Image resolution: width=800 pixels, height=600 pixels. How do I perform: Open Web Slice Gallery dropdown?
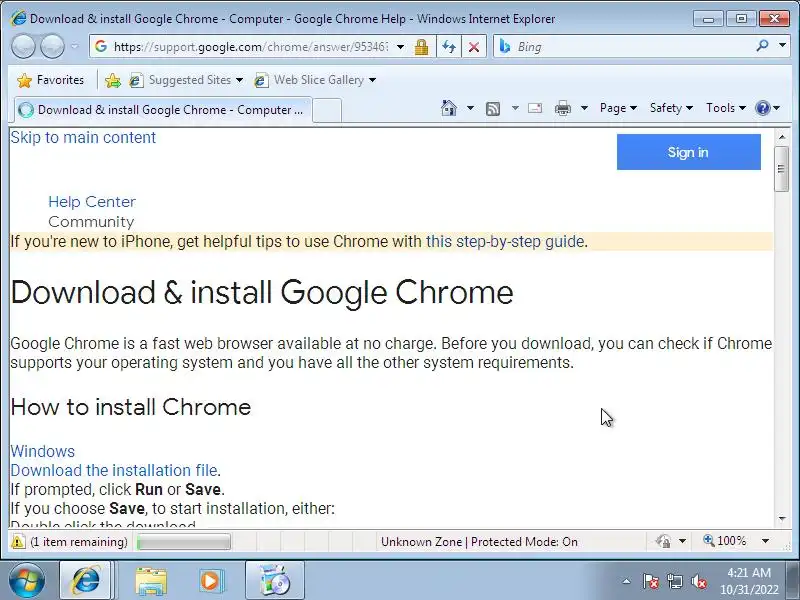[315, 80]
